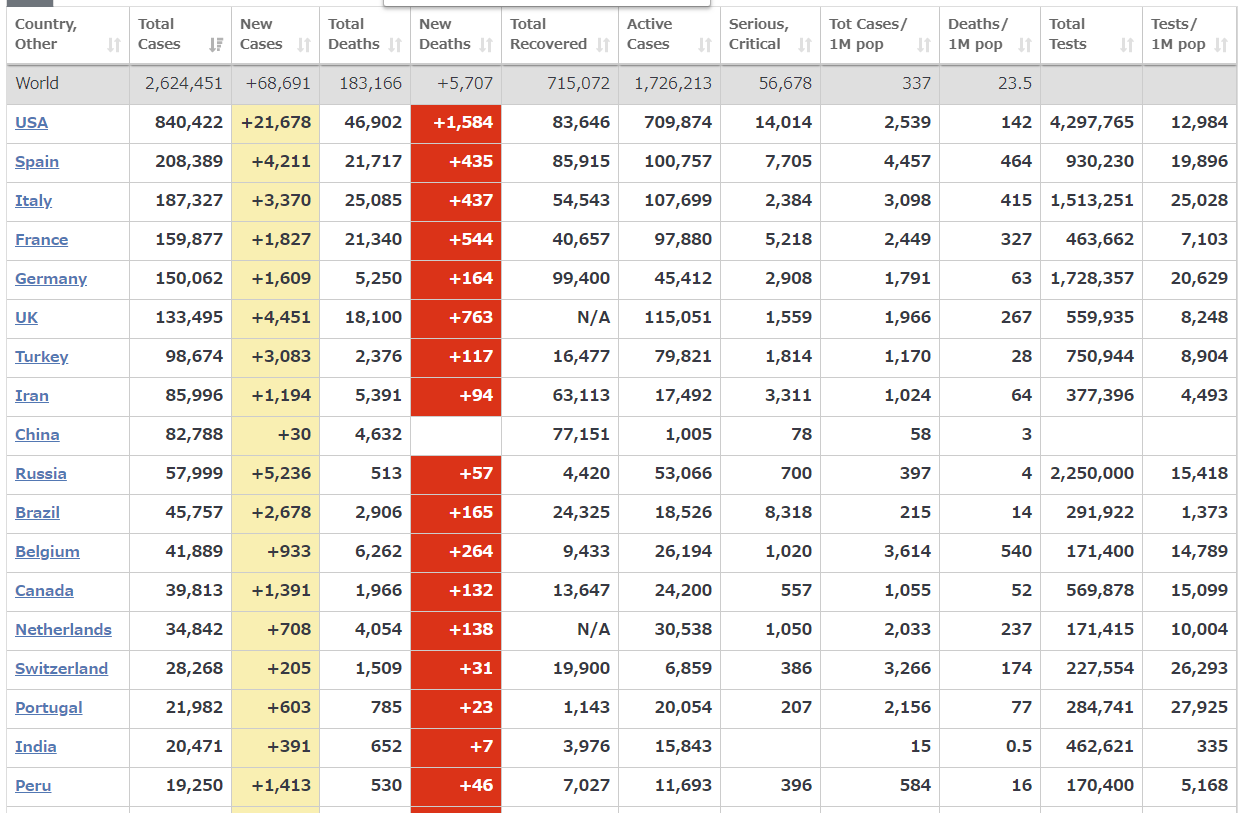Click Iran total tests 377,396
Image resolution: width=1254 pixels, height=813 pixels.
click(1100, 395)
